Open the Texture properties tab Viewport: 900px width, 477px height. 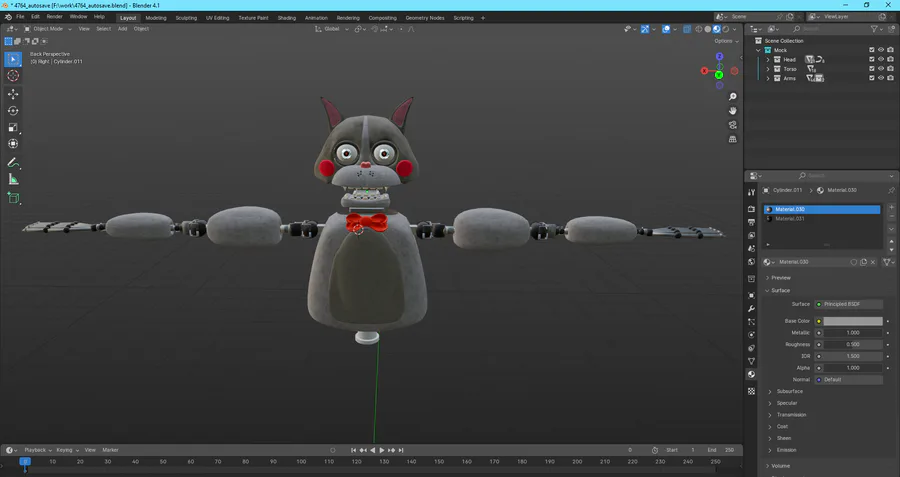point(751,391)
